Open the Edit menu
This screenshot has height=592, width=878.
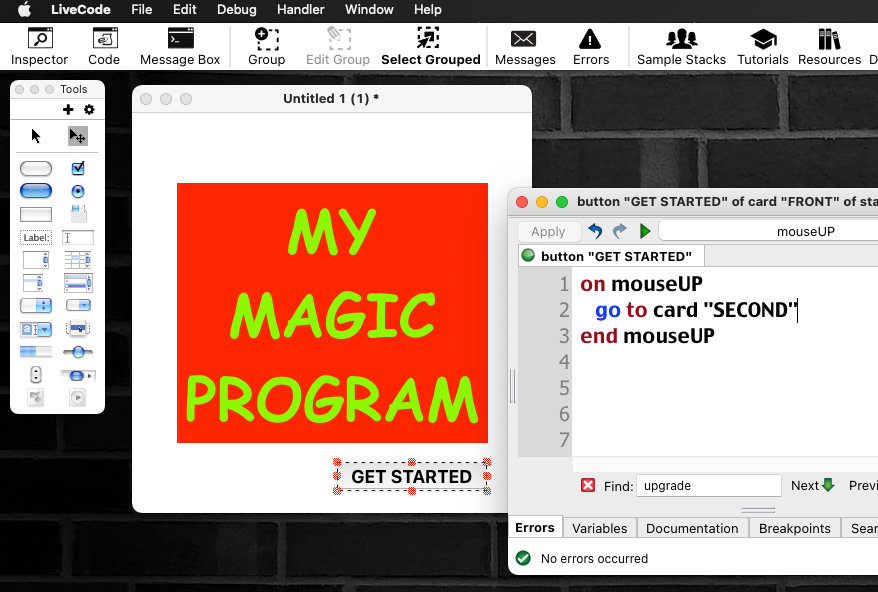pyautogui.click(x=184, y=10)
